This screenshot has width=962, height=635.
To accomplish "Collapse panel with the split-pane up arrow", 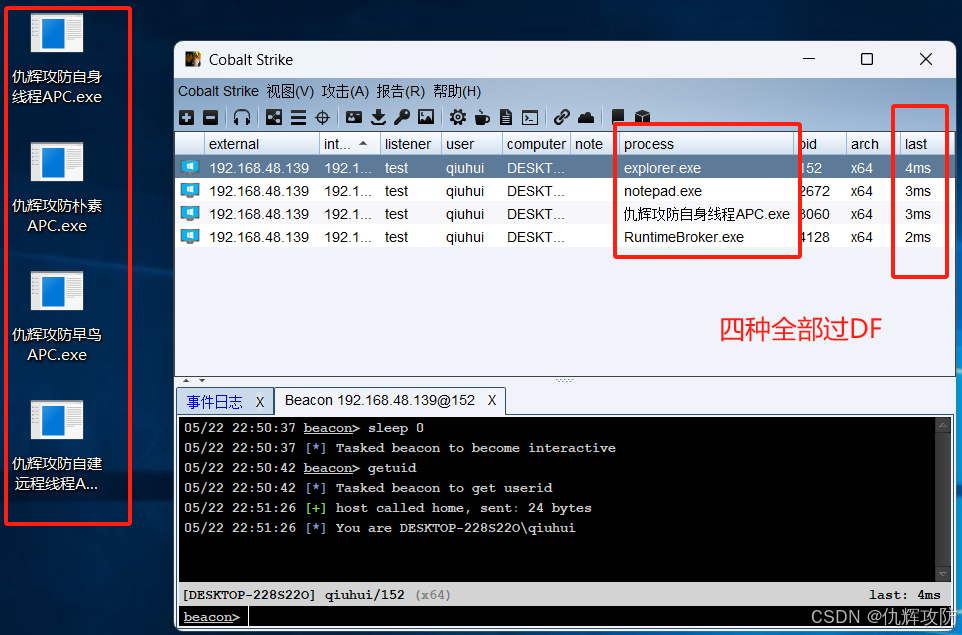I will (x=186, y=380).
